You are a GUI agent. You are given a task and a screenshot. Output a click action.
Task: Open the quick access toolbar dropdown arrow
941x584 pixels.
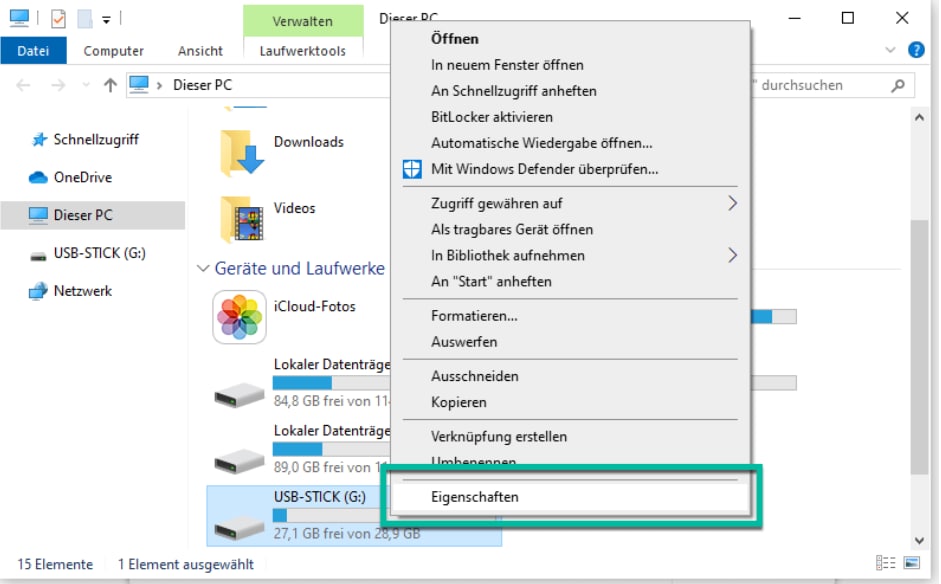point(106,19)
